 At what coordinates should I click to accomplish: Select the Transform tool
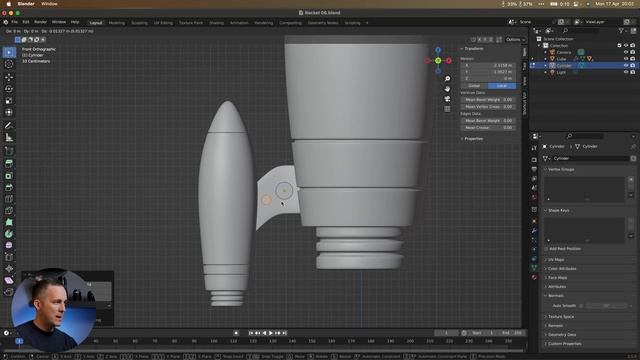(x=9, y=113)
